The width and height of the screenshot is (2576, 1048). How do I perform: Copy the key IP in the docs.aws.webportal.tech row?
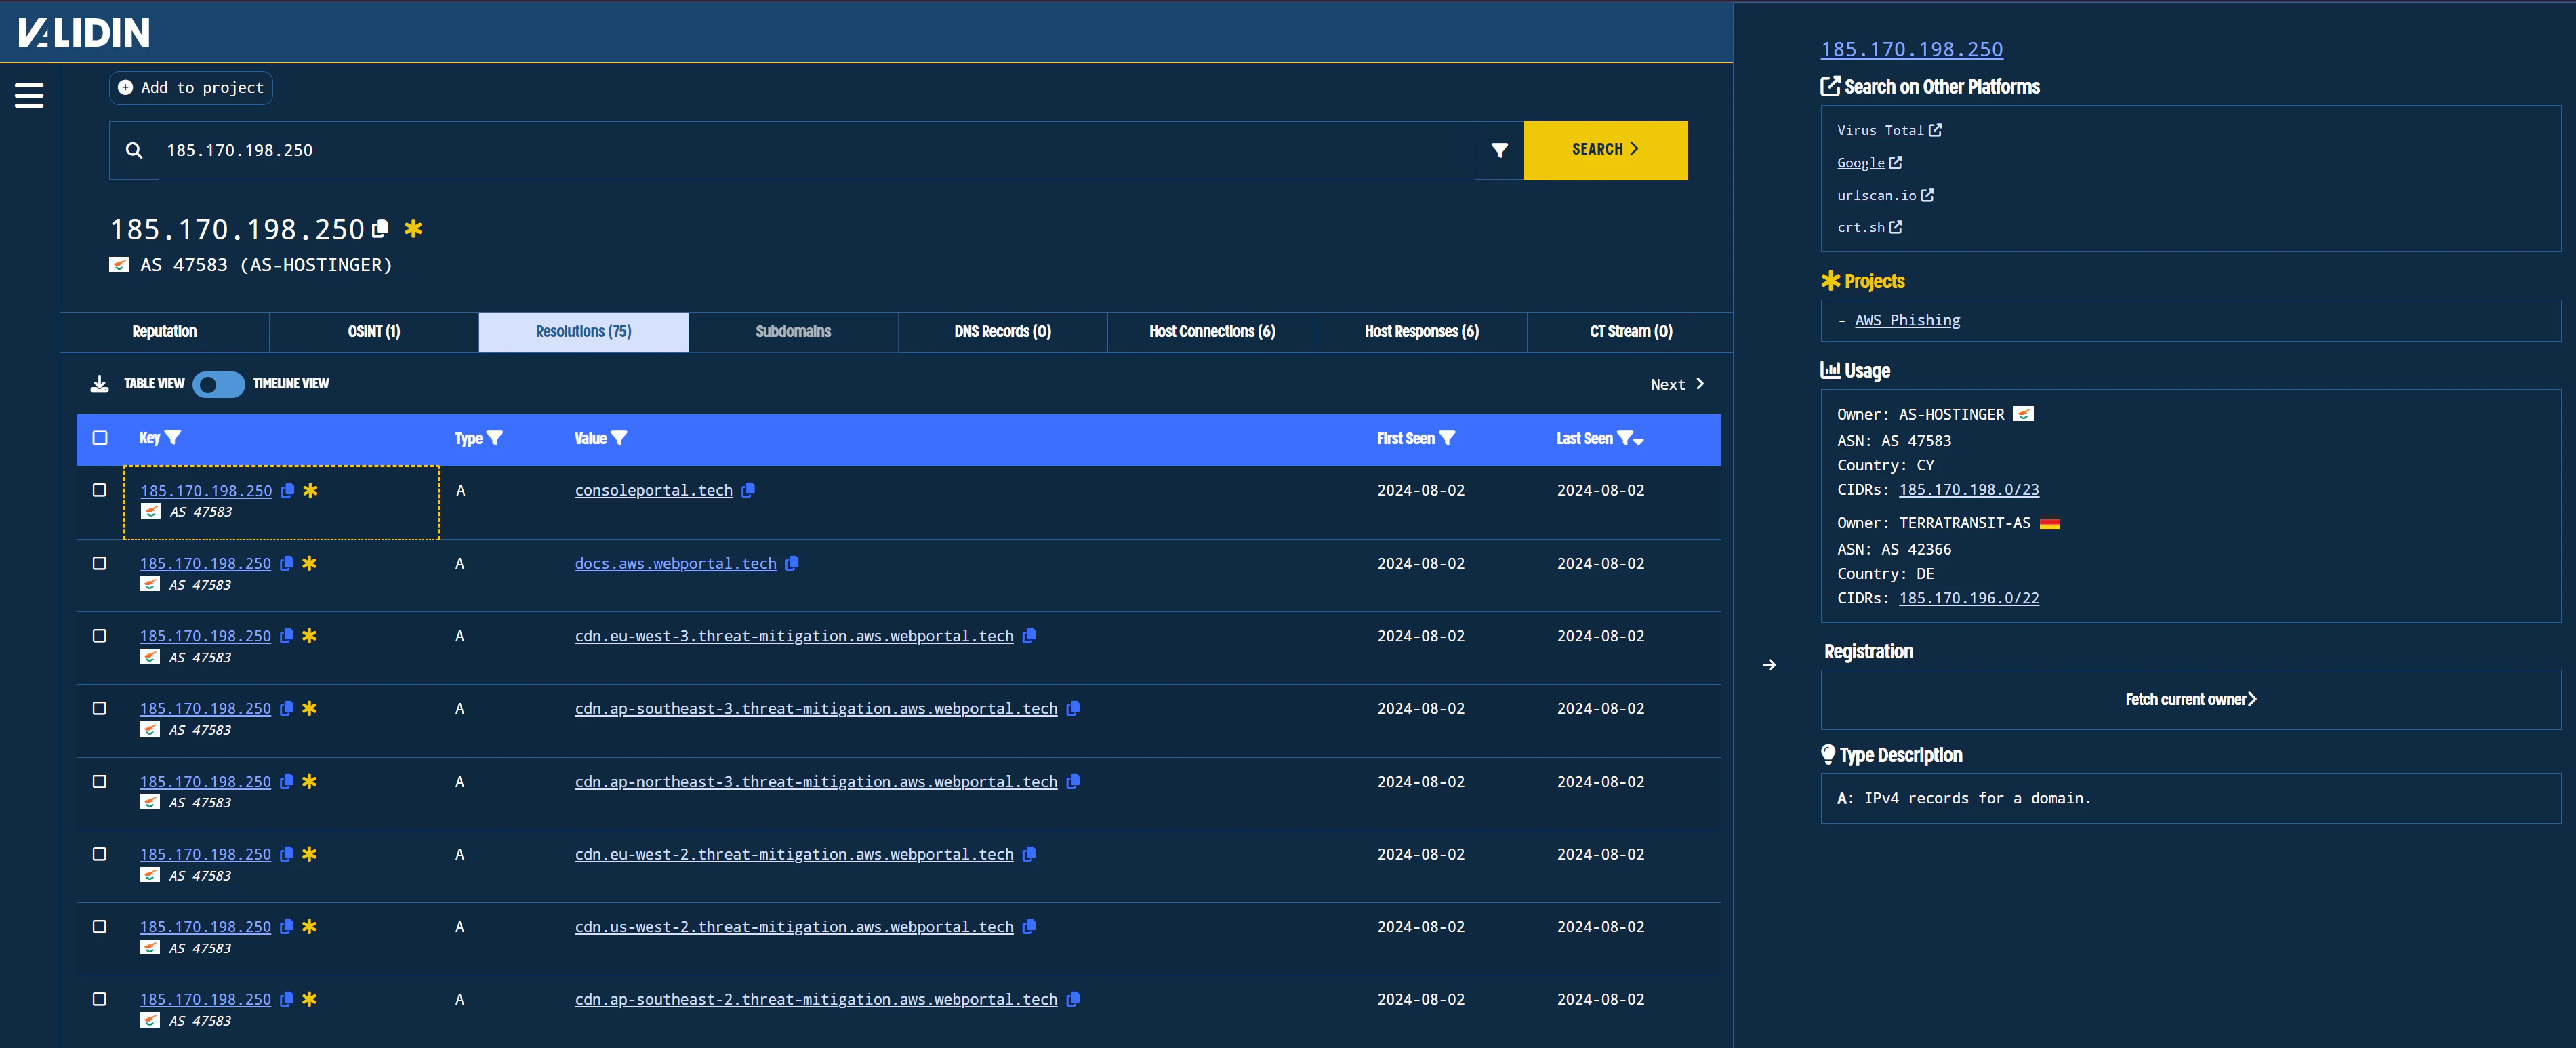pyautogui.click(x=287, y=563)
